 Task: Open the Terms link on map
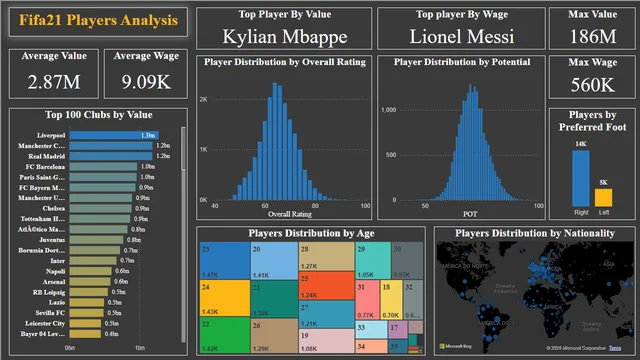pyautogui.click(x=615, y=348)
